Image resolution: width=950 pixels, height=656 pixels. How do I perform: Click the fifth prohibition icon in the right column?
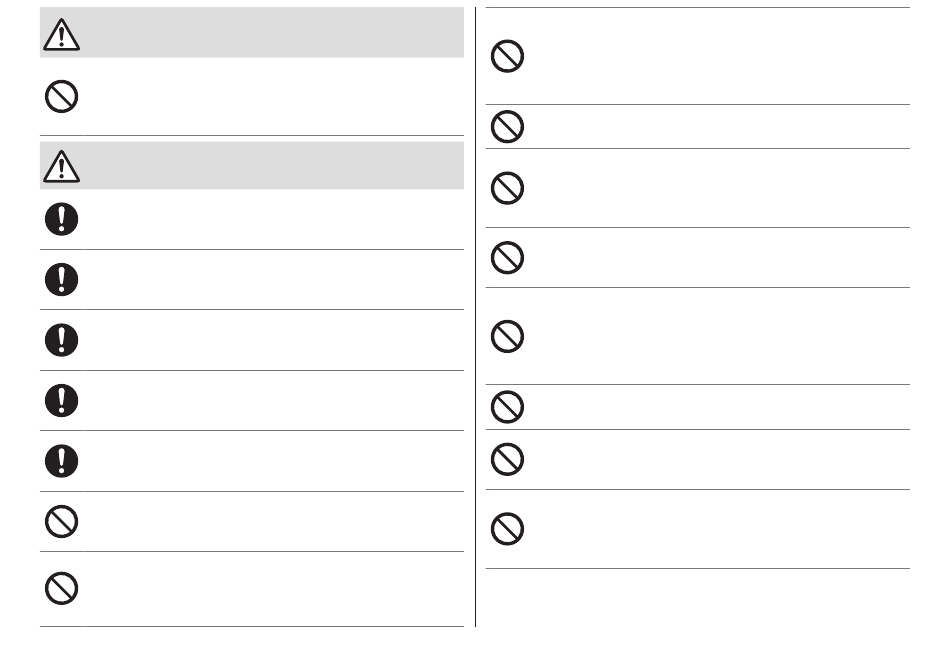[507, 336]
